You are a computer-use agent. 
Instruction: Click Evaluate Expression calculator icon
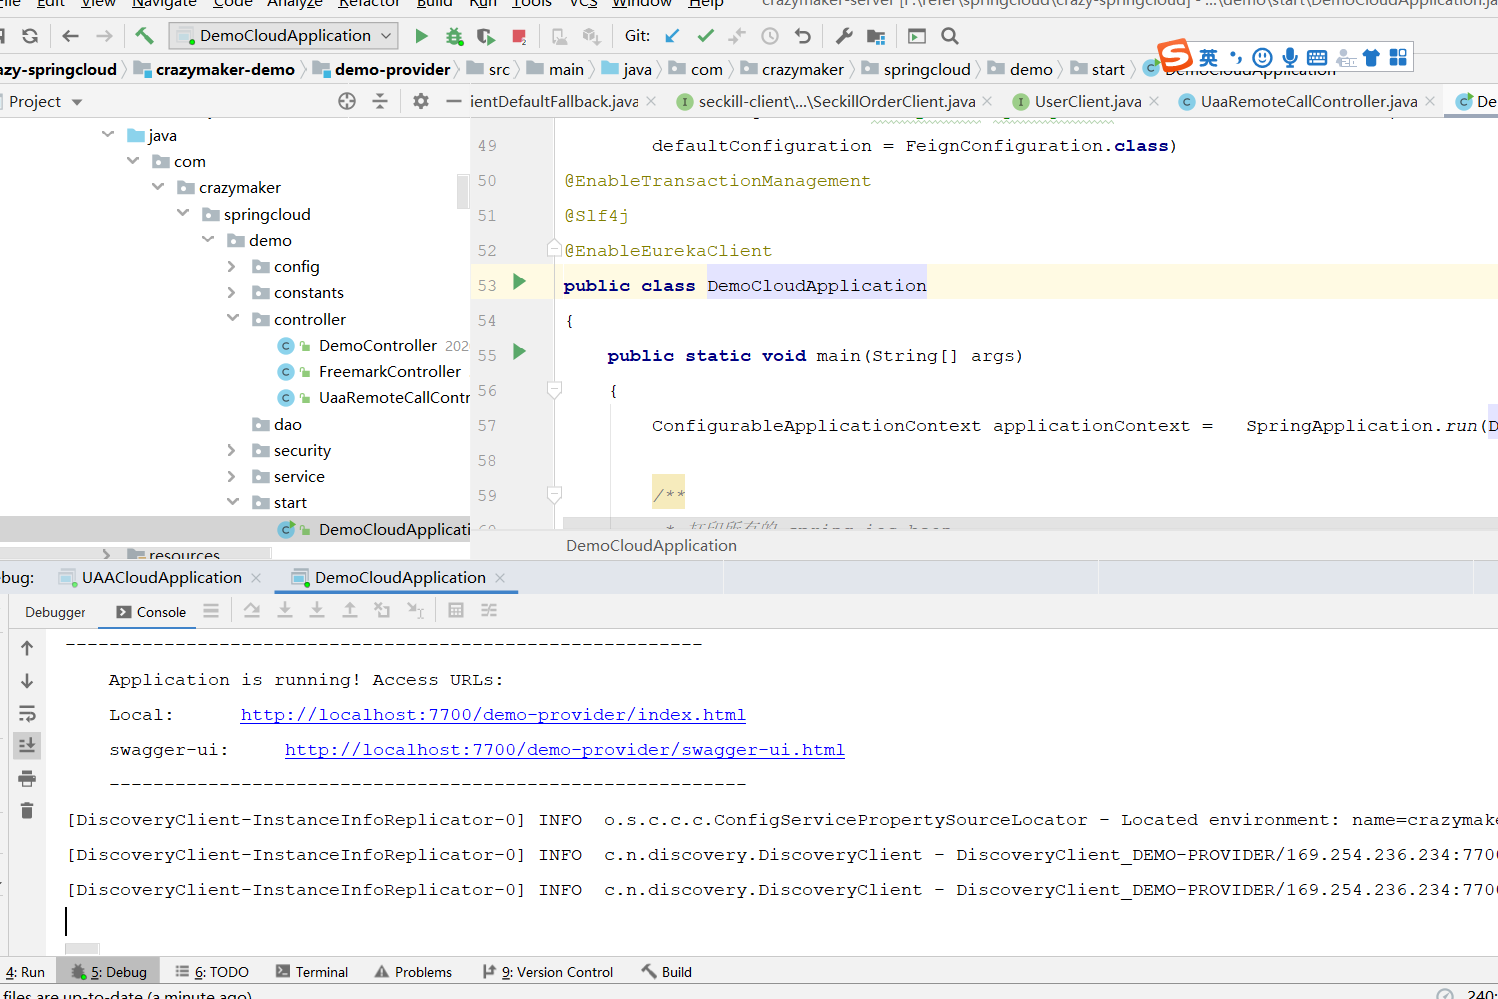[x=456, y=610]
